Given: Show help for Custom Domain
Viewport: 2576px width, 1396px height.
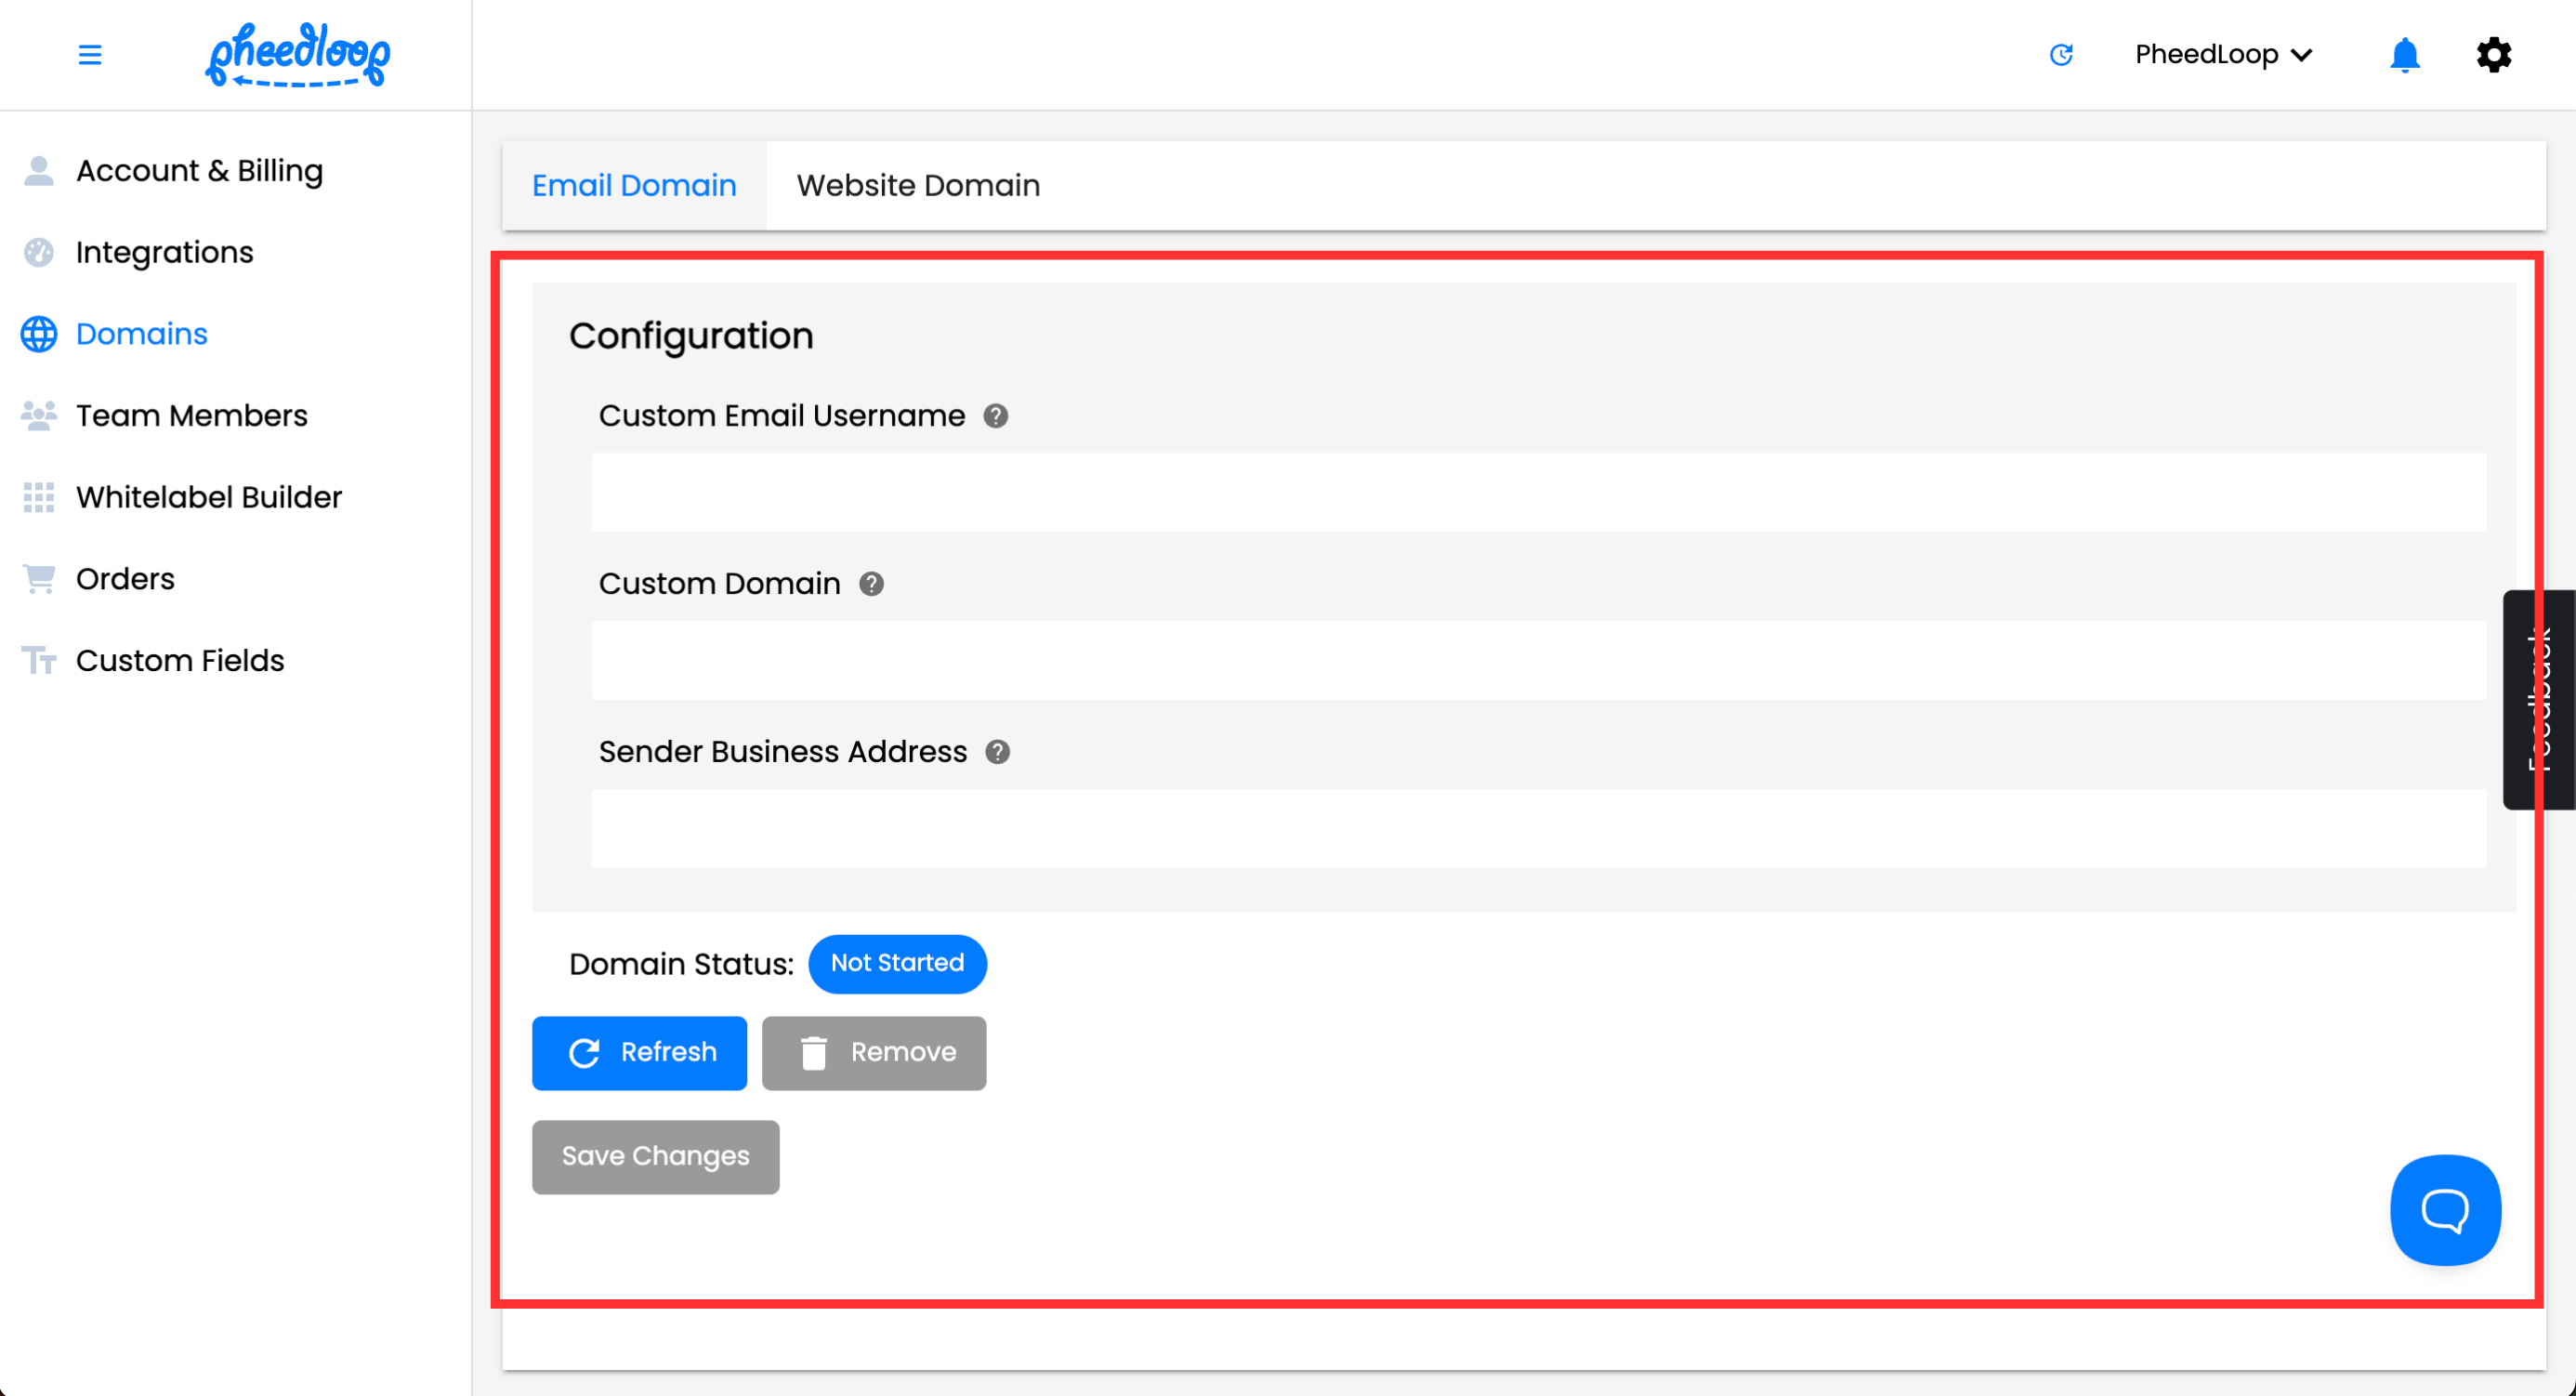Looking at the screenshot, I should point(871,584).
